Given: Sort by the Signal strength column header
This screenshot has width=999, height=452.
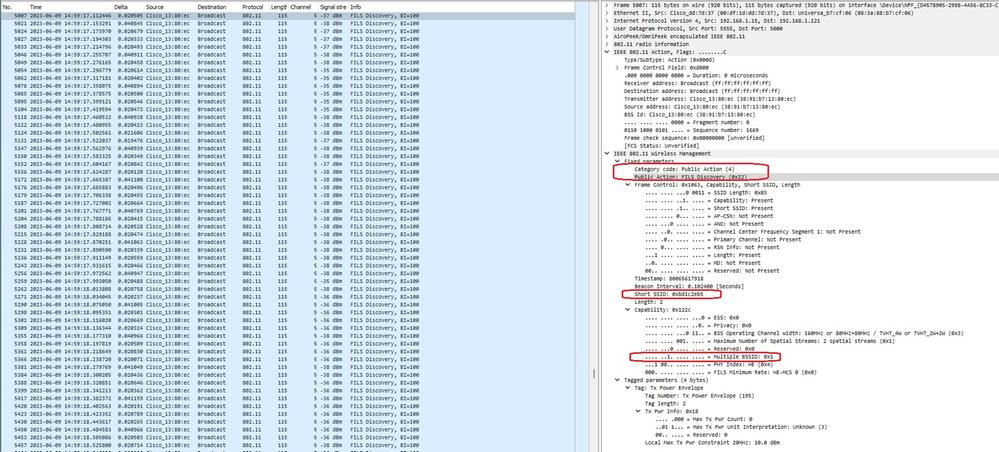Looking at the screenshot, I should point(333,6).
